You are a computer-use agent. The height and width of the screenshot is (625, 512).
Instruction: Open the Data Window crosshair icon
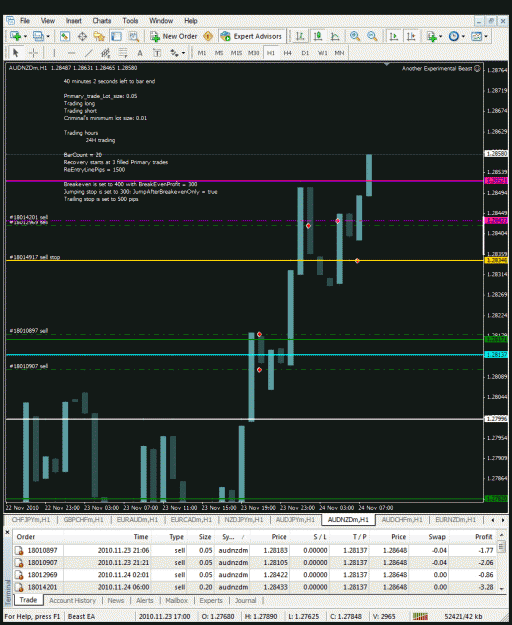(82, 36)
